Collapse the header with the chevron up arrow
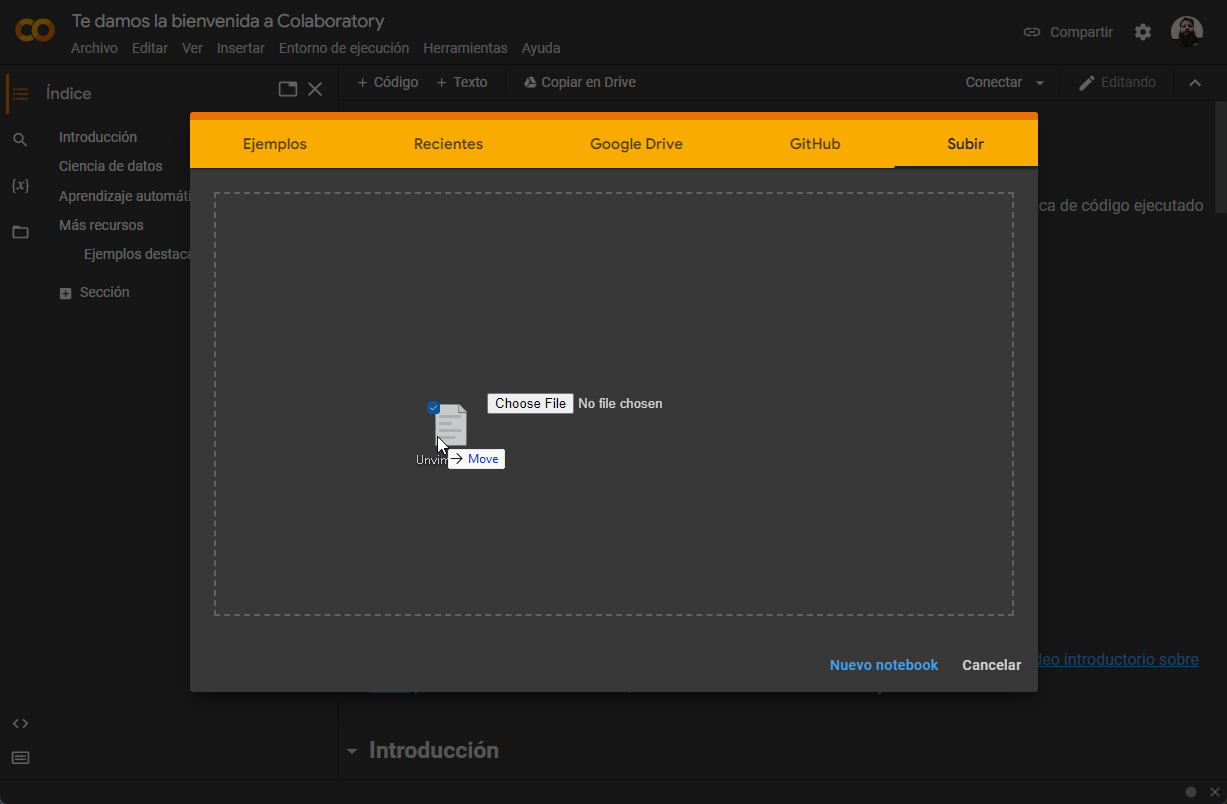 click(x=1195, y=83)
